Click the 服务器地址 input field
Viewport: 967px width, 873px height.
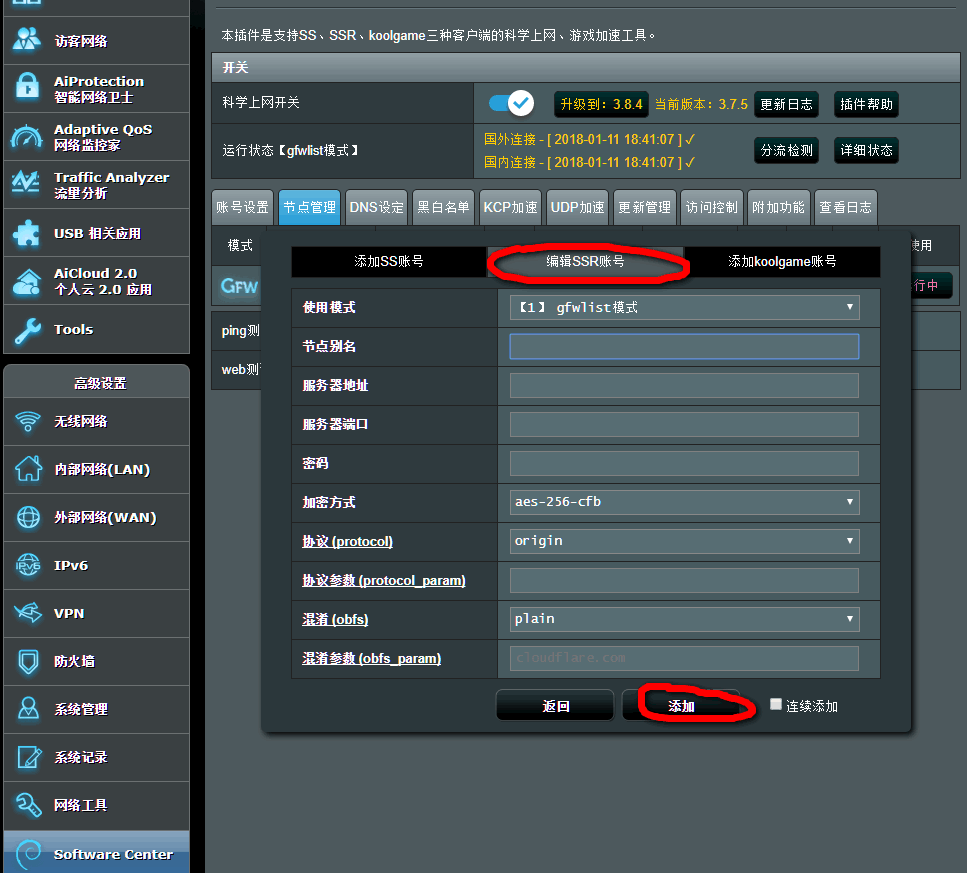click(684, 385)
